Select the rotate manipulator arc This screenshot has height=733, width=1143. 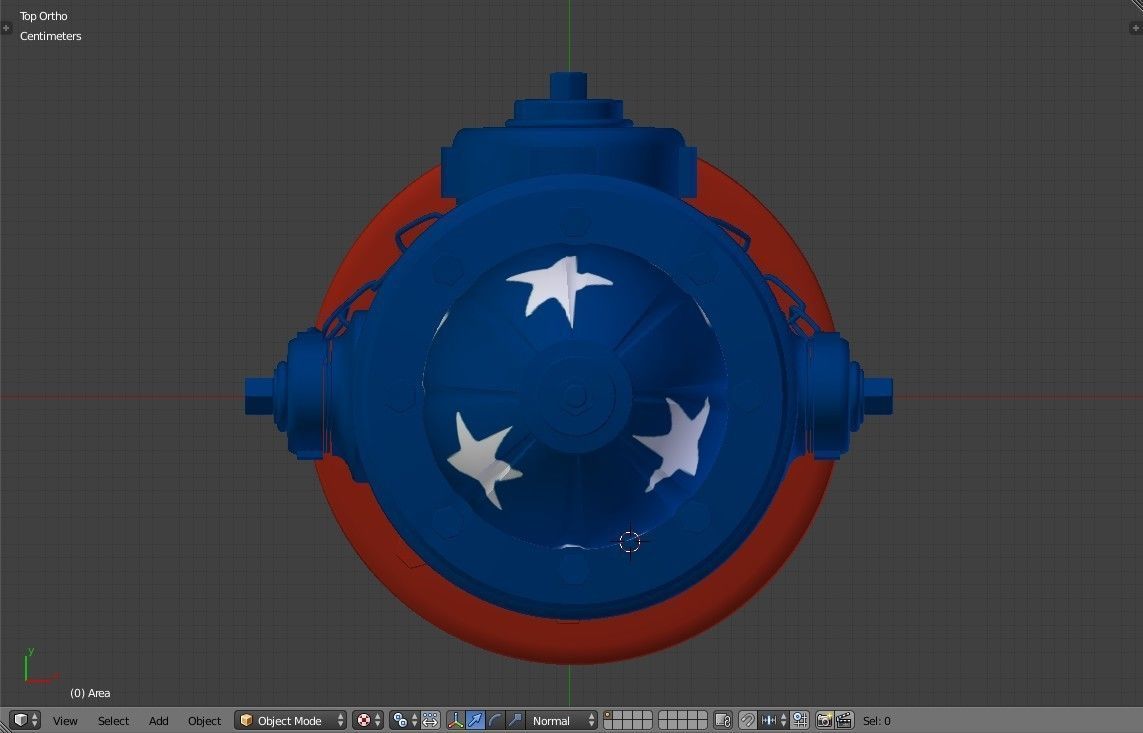[494, 721]
